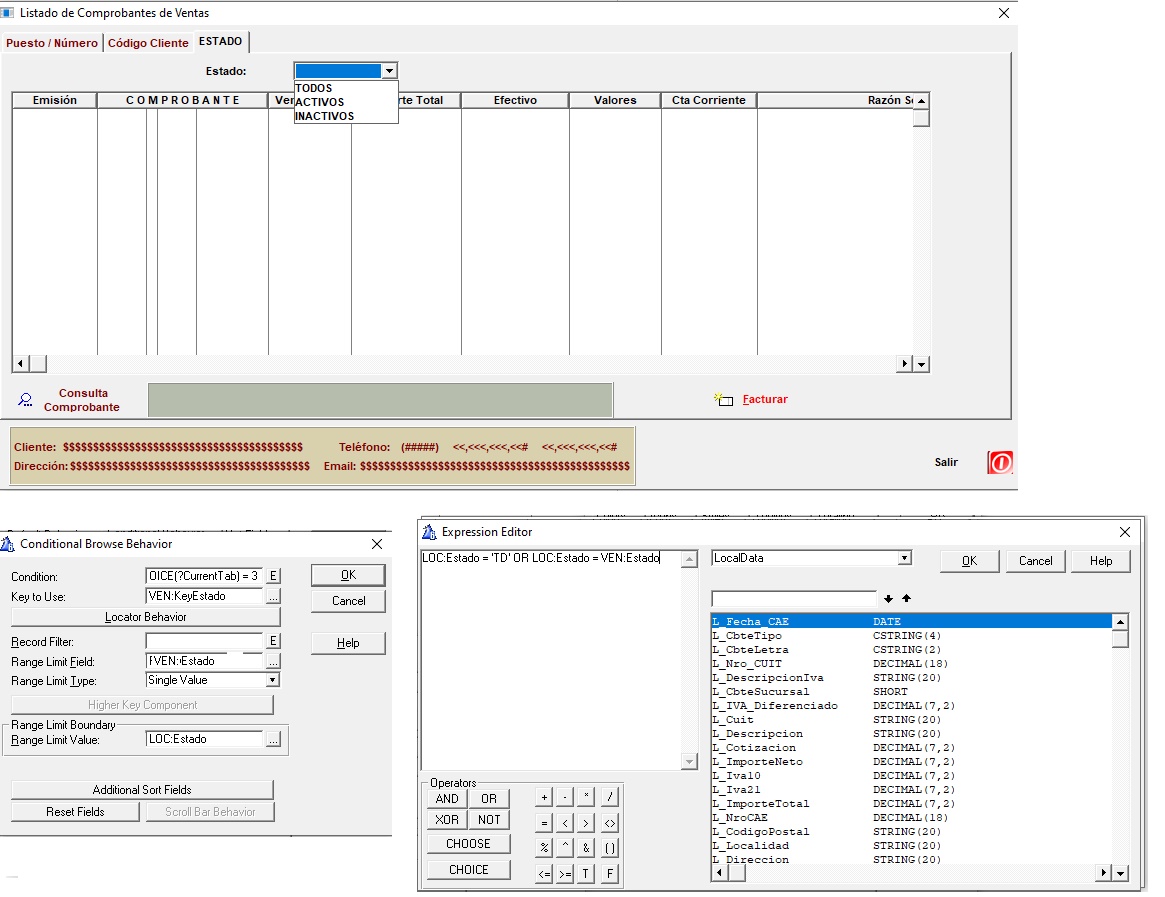This screenshot has height=897, width=1165.
Task: Open the Range Limit Type dropdown
Action: point(273,680)
